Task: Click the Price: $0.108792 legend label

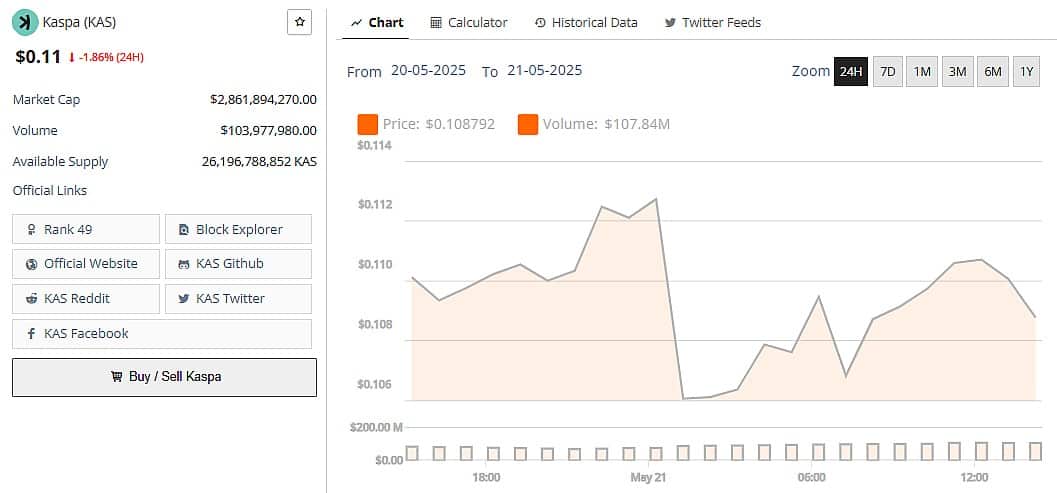Action: (x=438, y=124)
